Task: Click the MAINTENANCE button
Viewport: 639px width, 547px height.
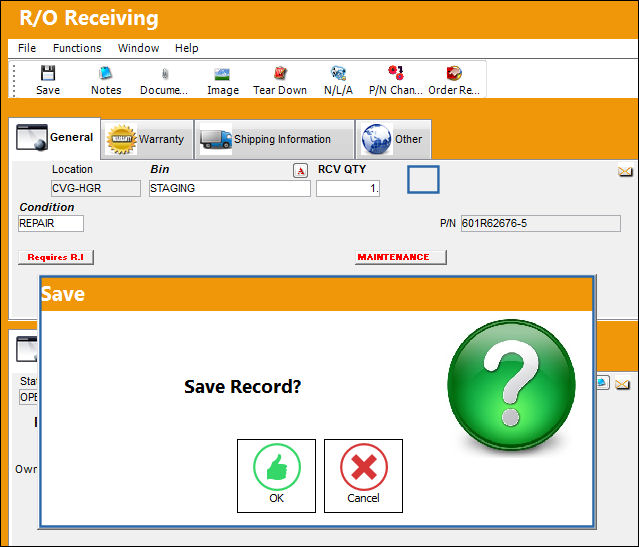Action: 401,257
